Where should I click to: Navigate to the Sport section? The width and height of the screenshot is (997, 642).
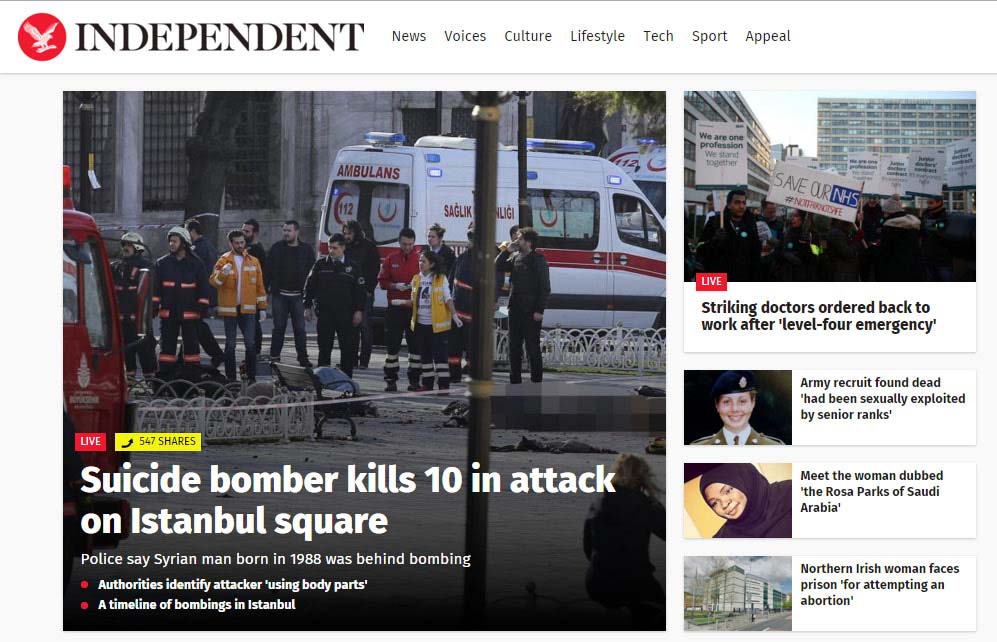pos(710,36)
